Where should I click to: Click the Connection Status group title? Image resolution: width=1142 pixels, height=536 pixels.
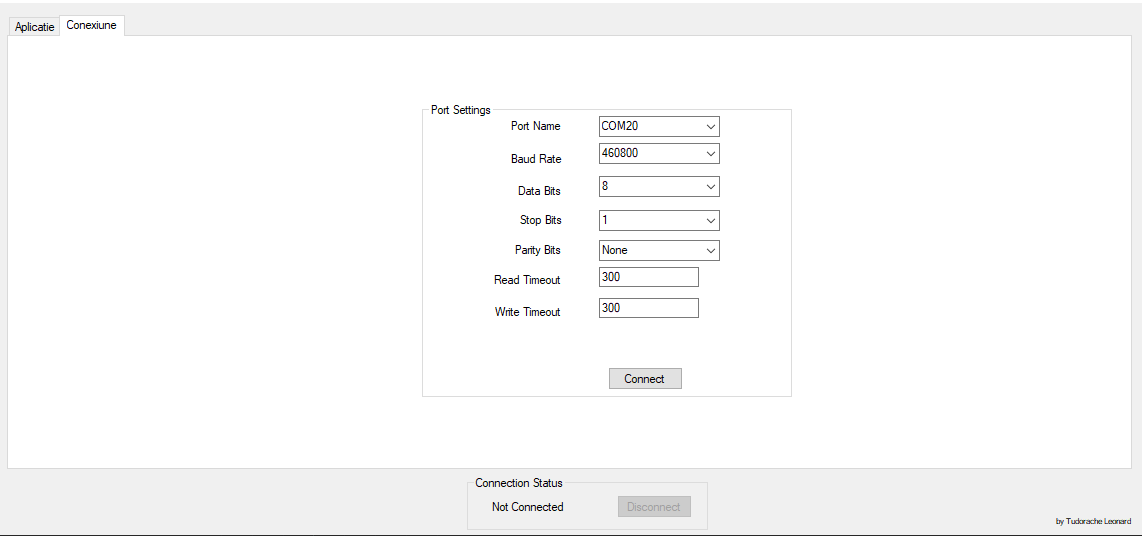tap(518, 483)
